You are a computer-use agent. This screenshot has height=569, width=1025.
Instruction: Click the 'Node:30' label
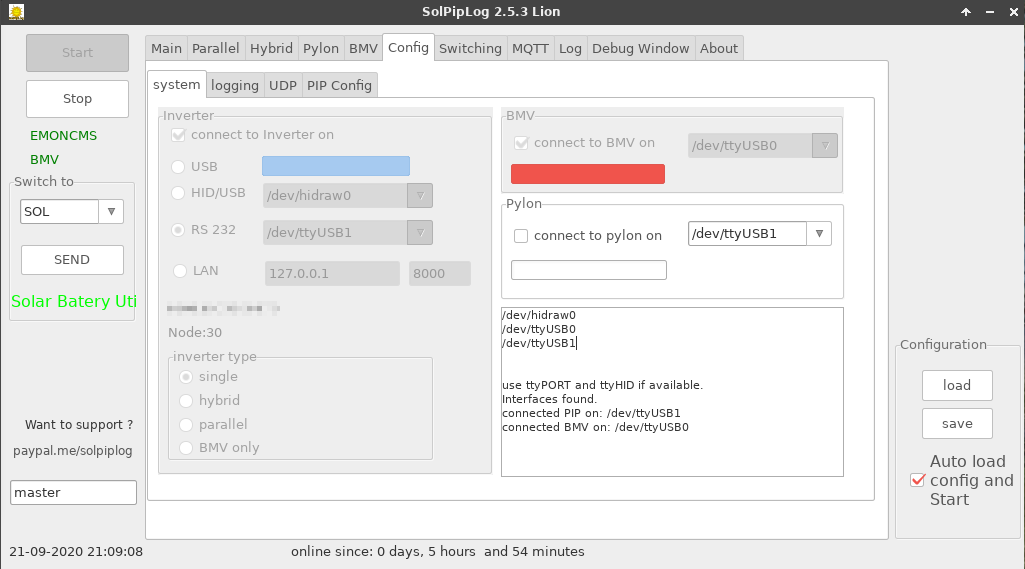pyautogui.click(x=195, y=332)
